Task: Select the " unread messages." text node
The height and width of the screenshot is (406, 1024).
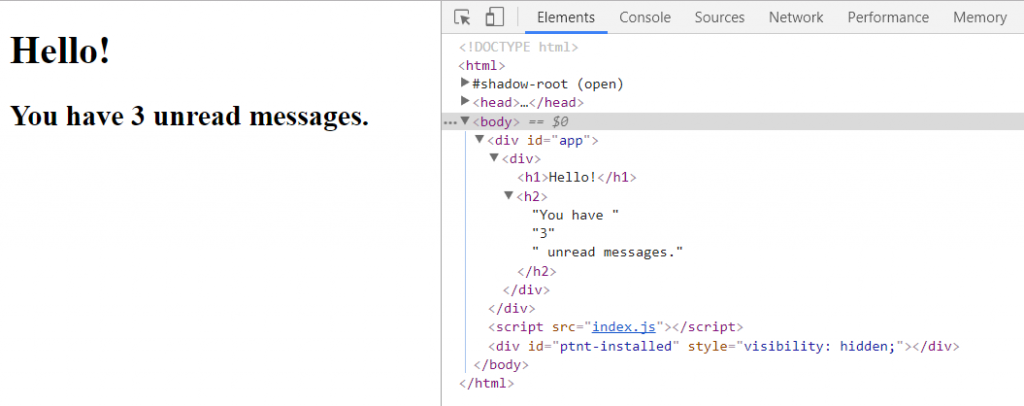Action: click(x=607, y=252)
